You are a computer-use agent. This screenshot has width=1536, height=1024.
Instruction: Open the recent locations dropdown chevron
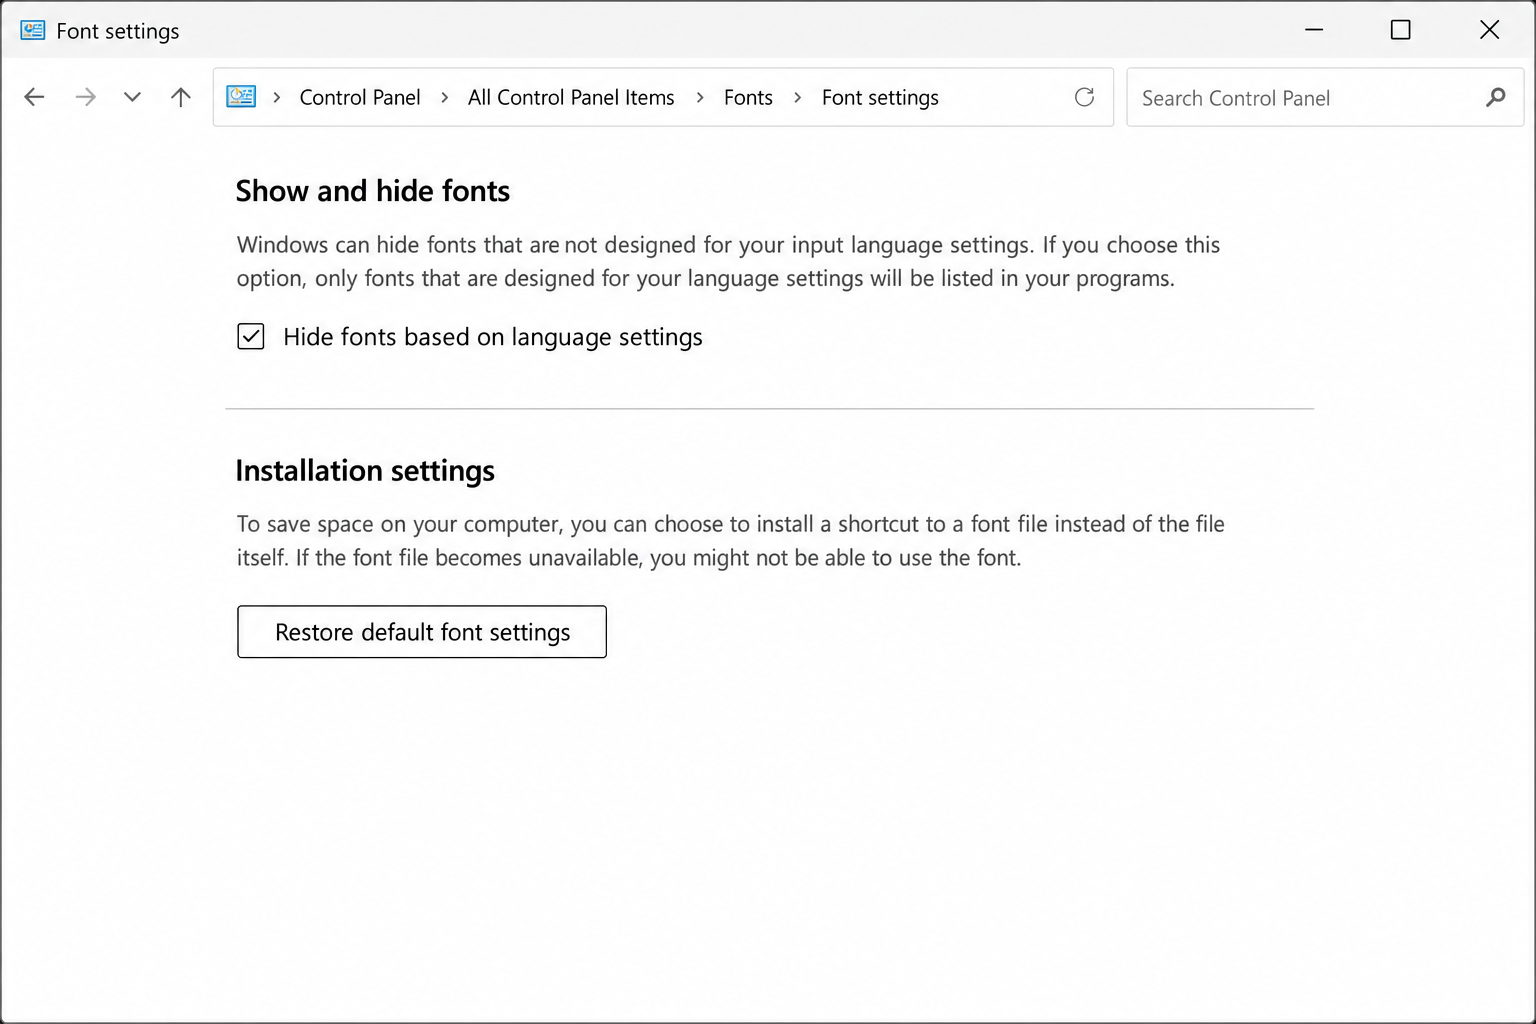[x=132, y=97]
